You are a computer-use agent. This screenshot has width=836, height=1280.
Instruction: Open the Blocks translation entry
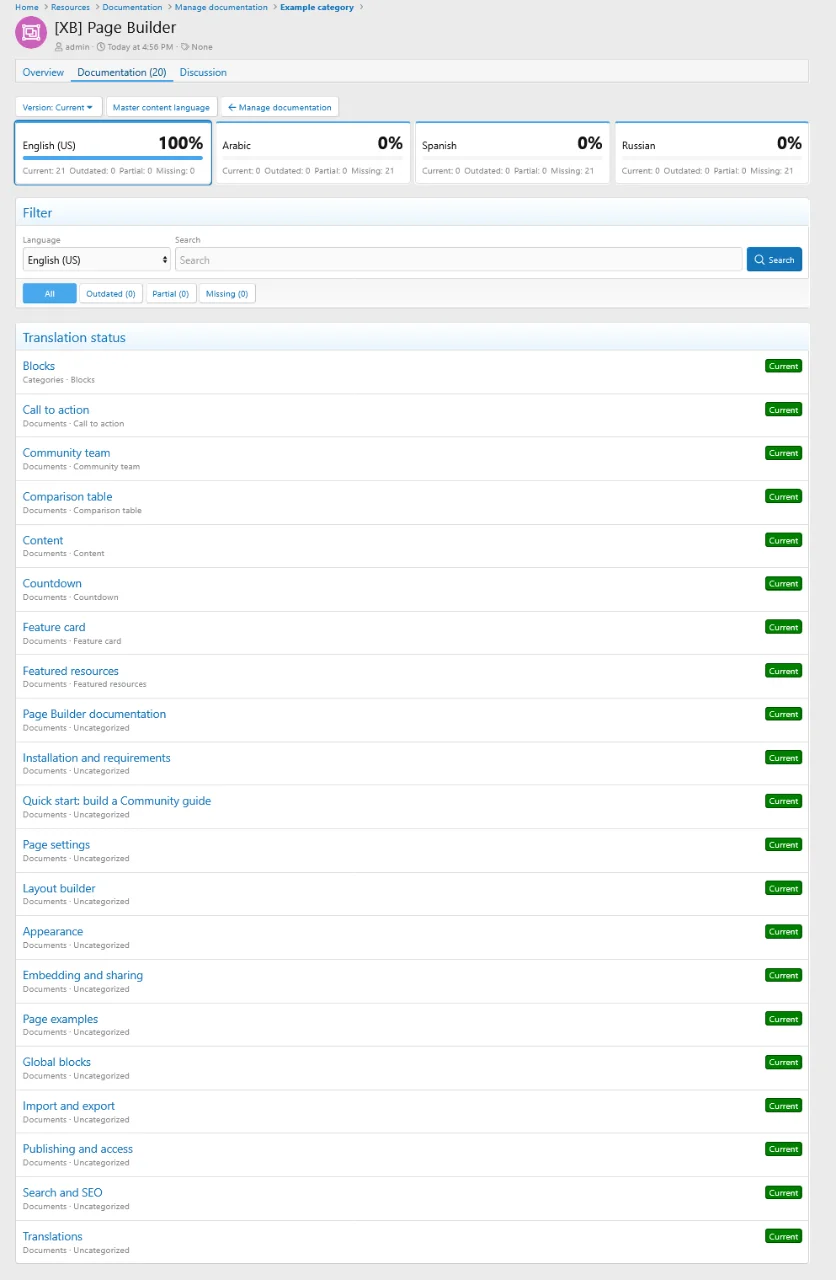click(x=39, y=366)
